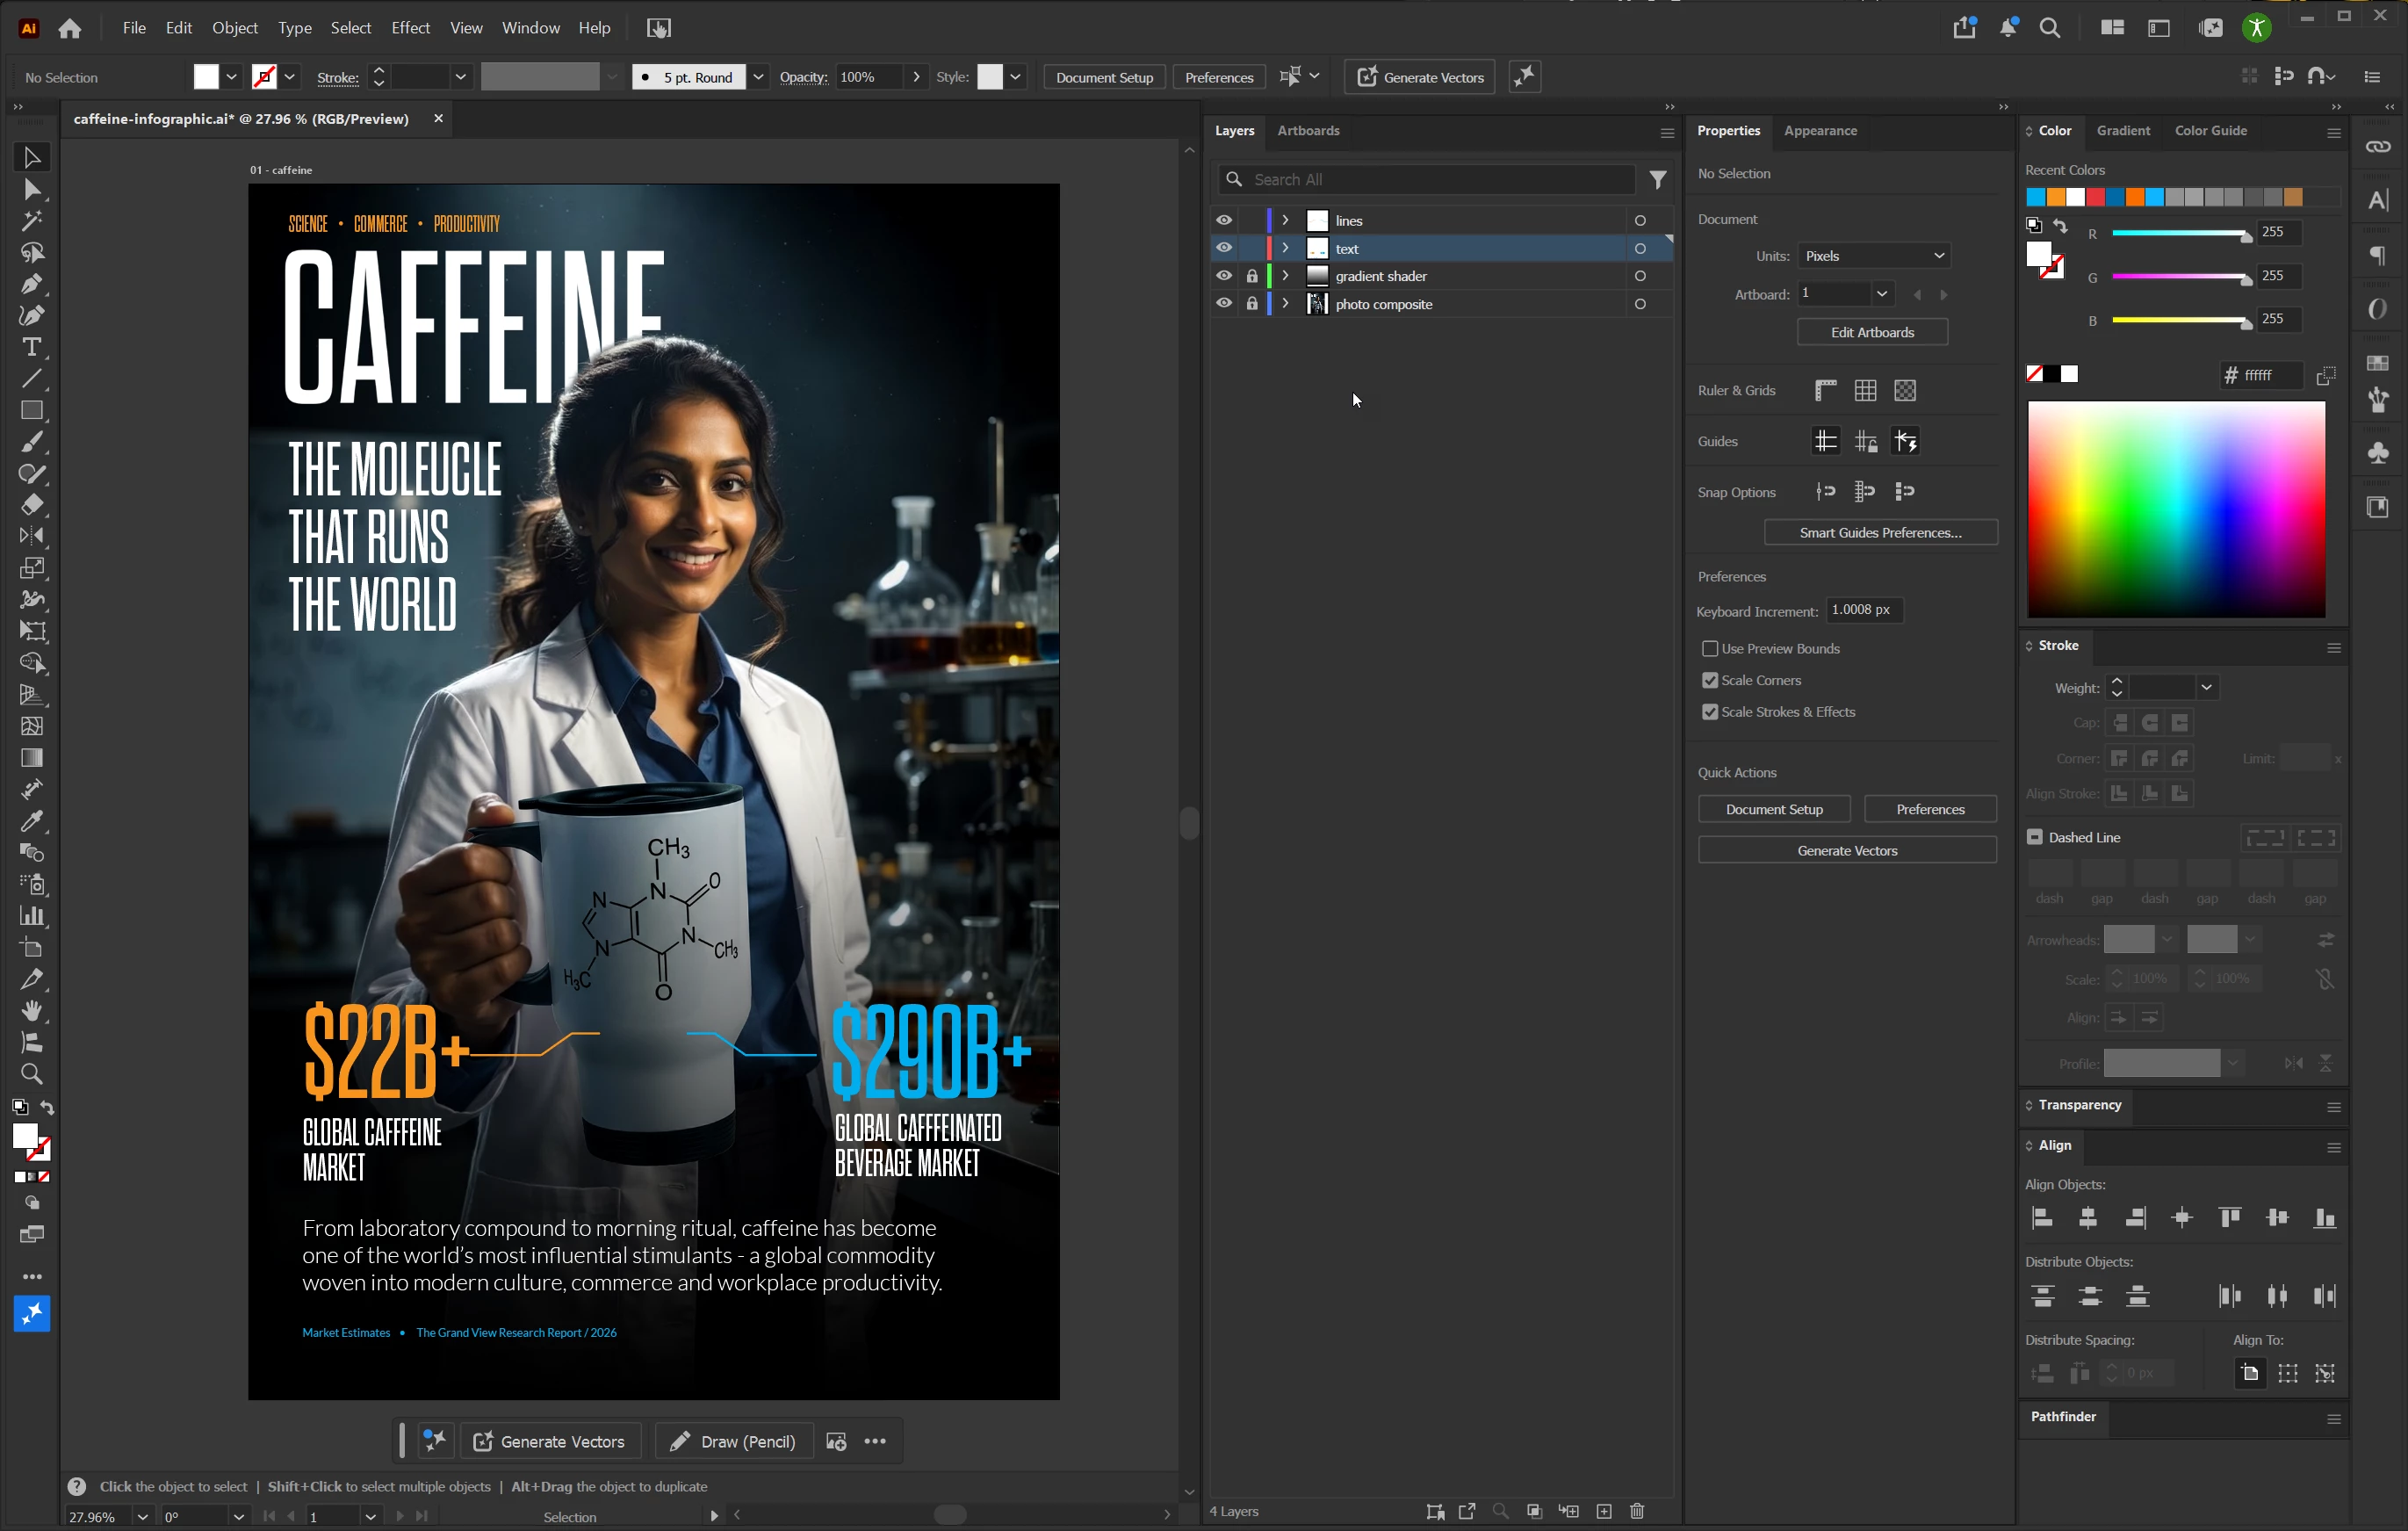Image resolution: width=2408 pixels, height=1531 pixels.
Task: Open the 5 pt. Round brush dropdown
Action: point(759,77)
